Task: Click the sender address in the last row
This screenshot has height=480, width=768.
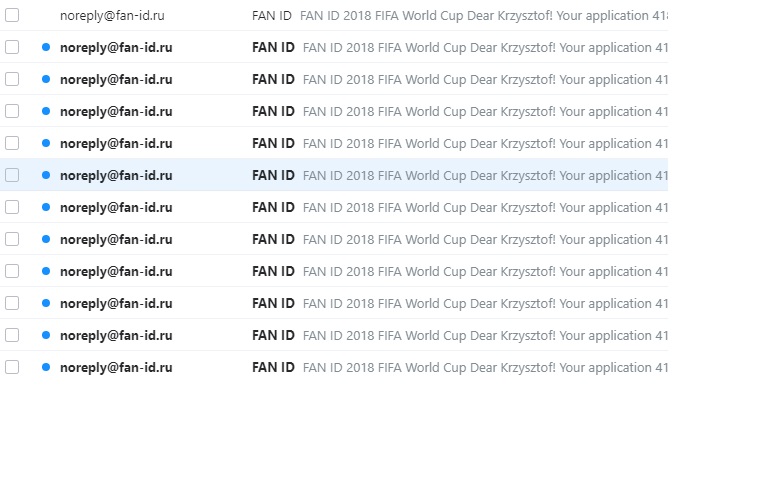Action: pos(116,367)
